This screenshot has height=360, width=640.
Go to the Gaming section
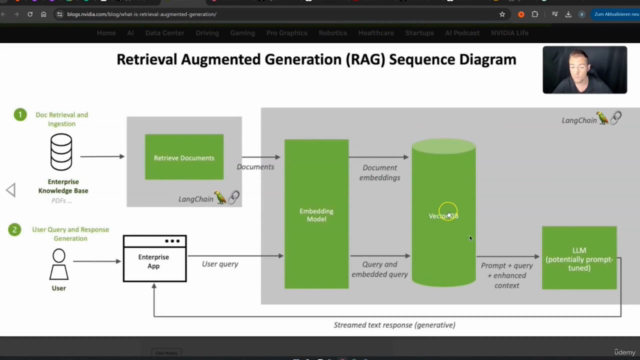[x=242, y=33]
